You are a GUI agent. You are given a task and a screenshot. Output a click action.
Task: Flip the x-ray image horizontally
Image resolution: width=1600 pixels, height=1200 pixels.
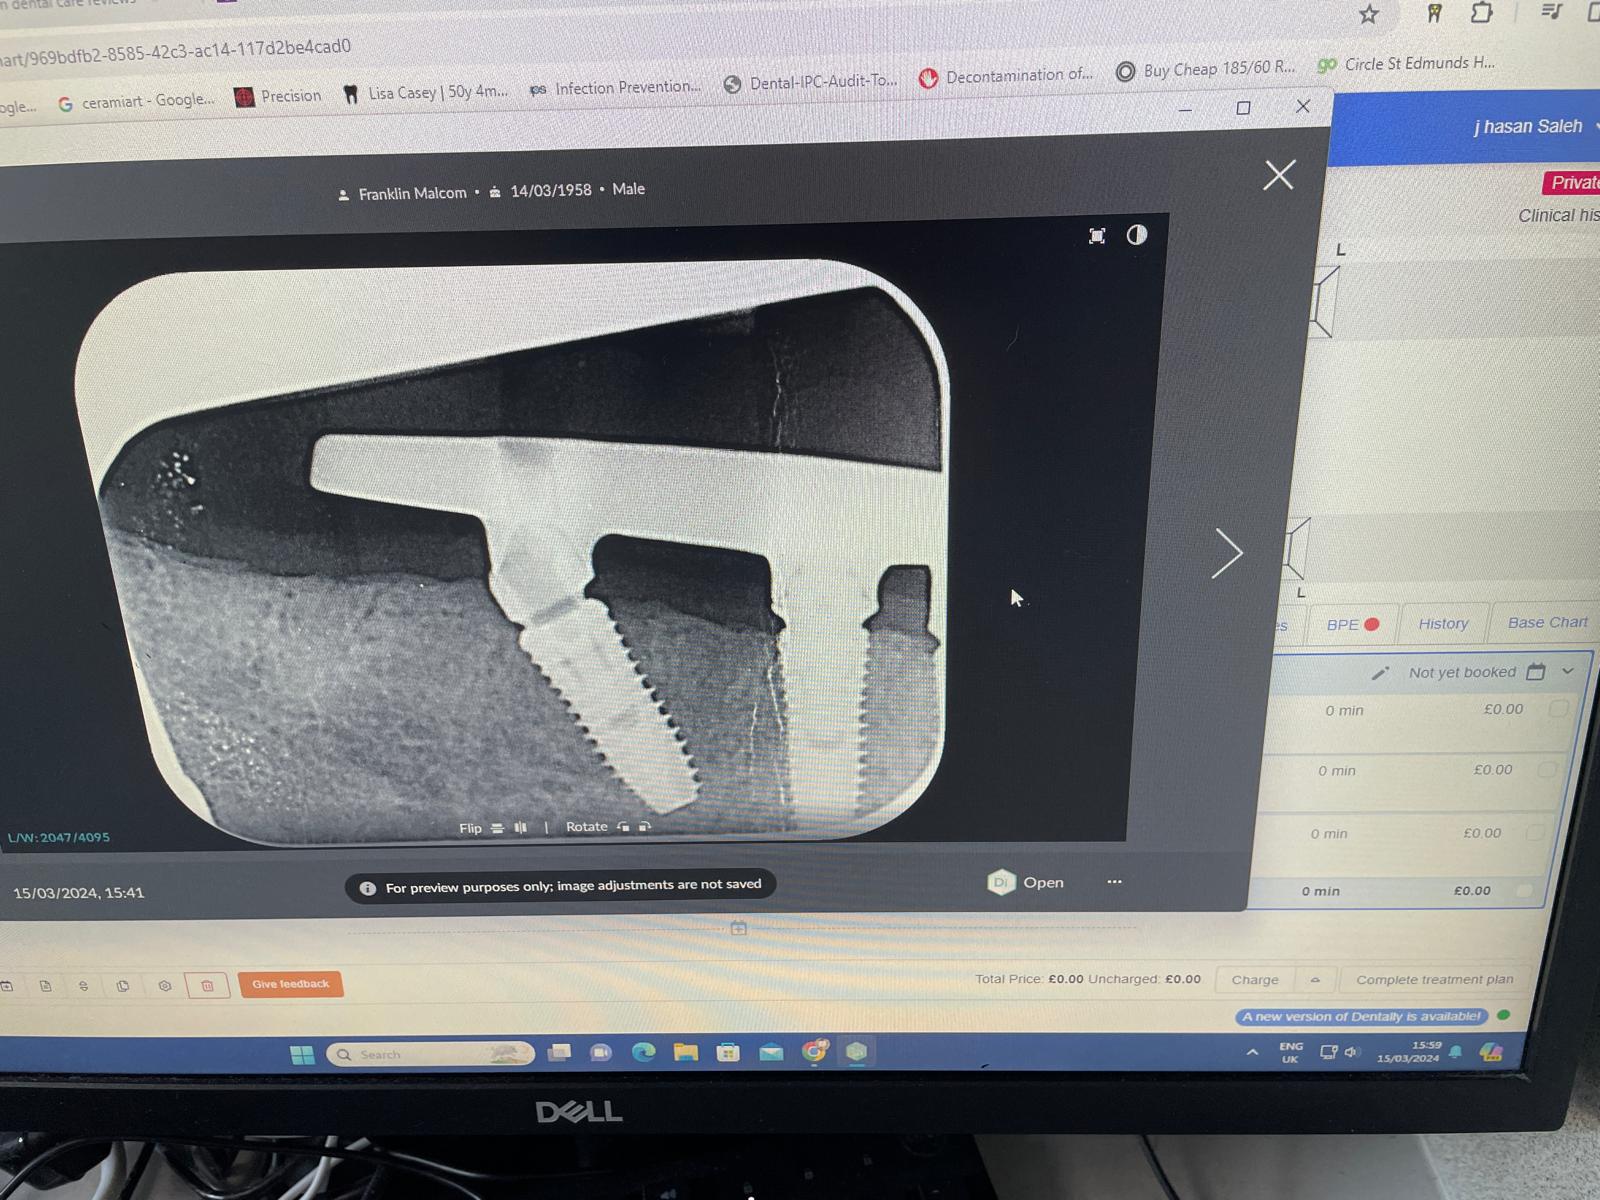pyautogui.click(x=520, y=828)
